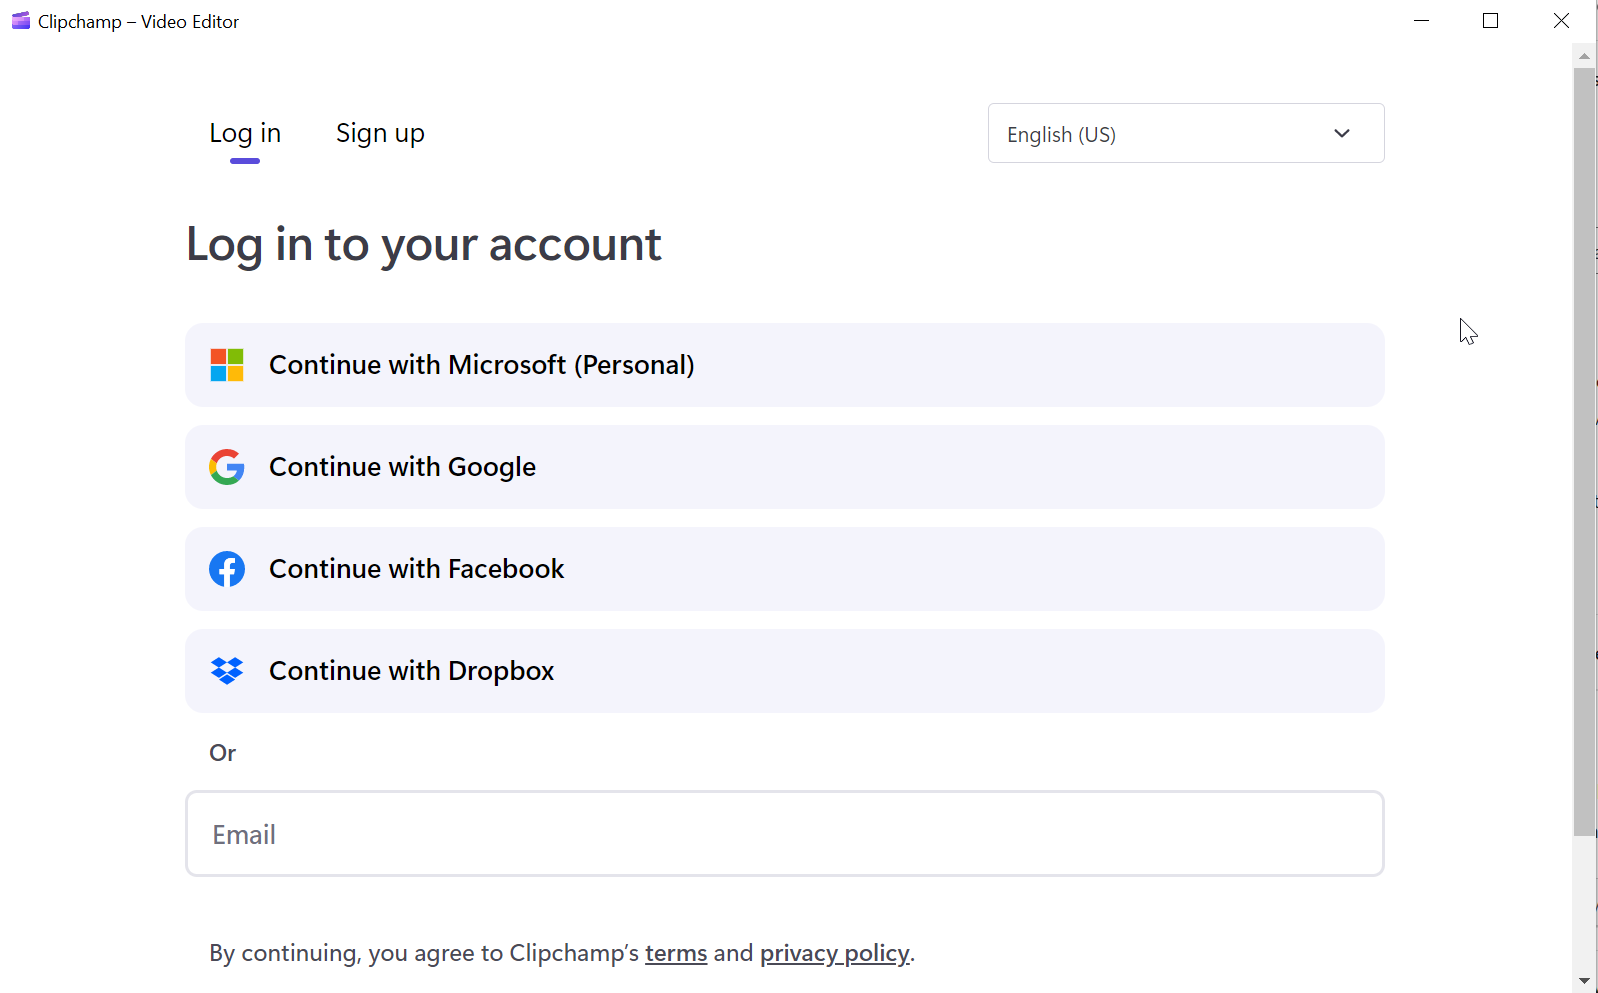Switch to the Sign up tab
1598x993 pixels.
380,134
